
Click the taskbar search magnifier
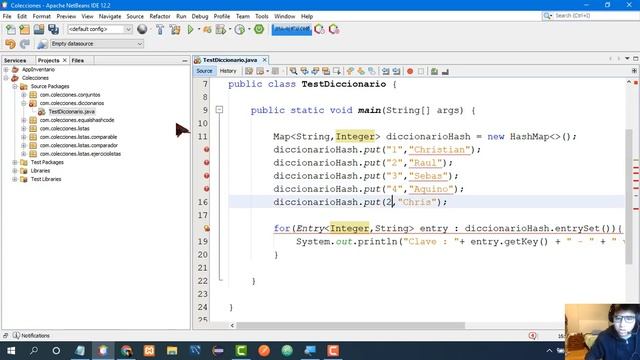point(34,351)
